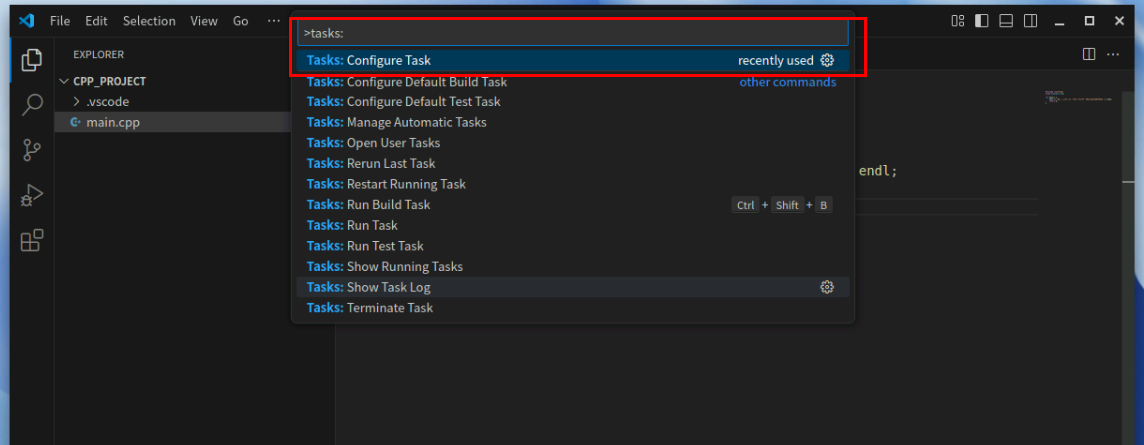This screenshot has height=445, width=1144.
Task: Toggle Primary Side Bar visibility
Action: click(x=982, y=21)
